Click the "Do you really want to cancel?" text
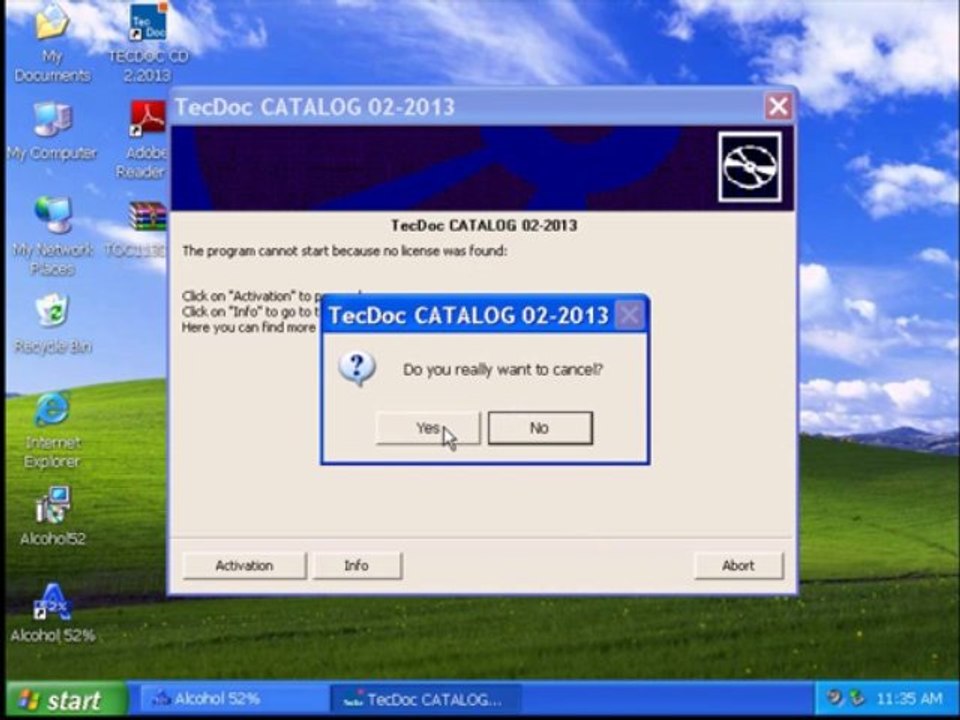The height and width of the screenshot is (720, 960). click(x=503, y=370)
